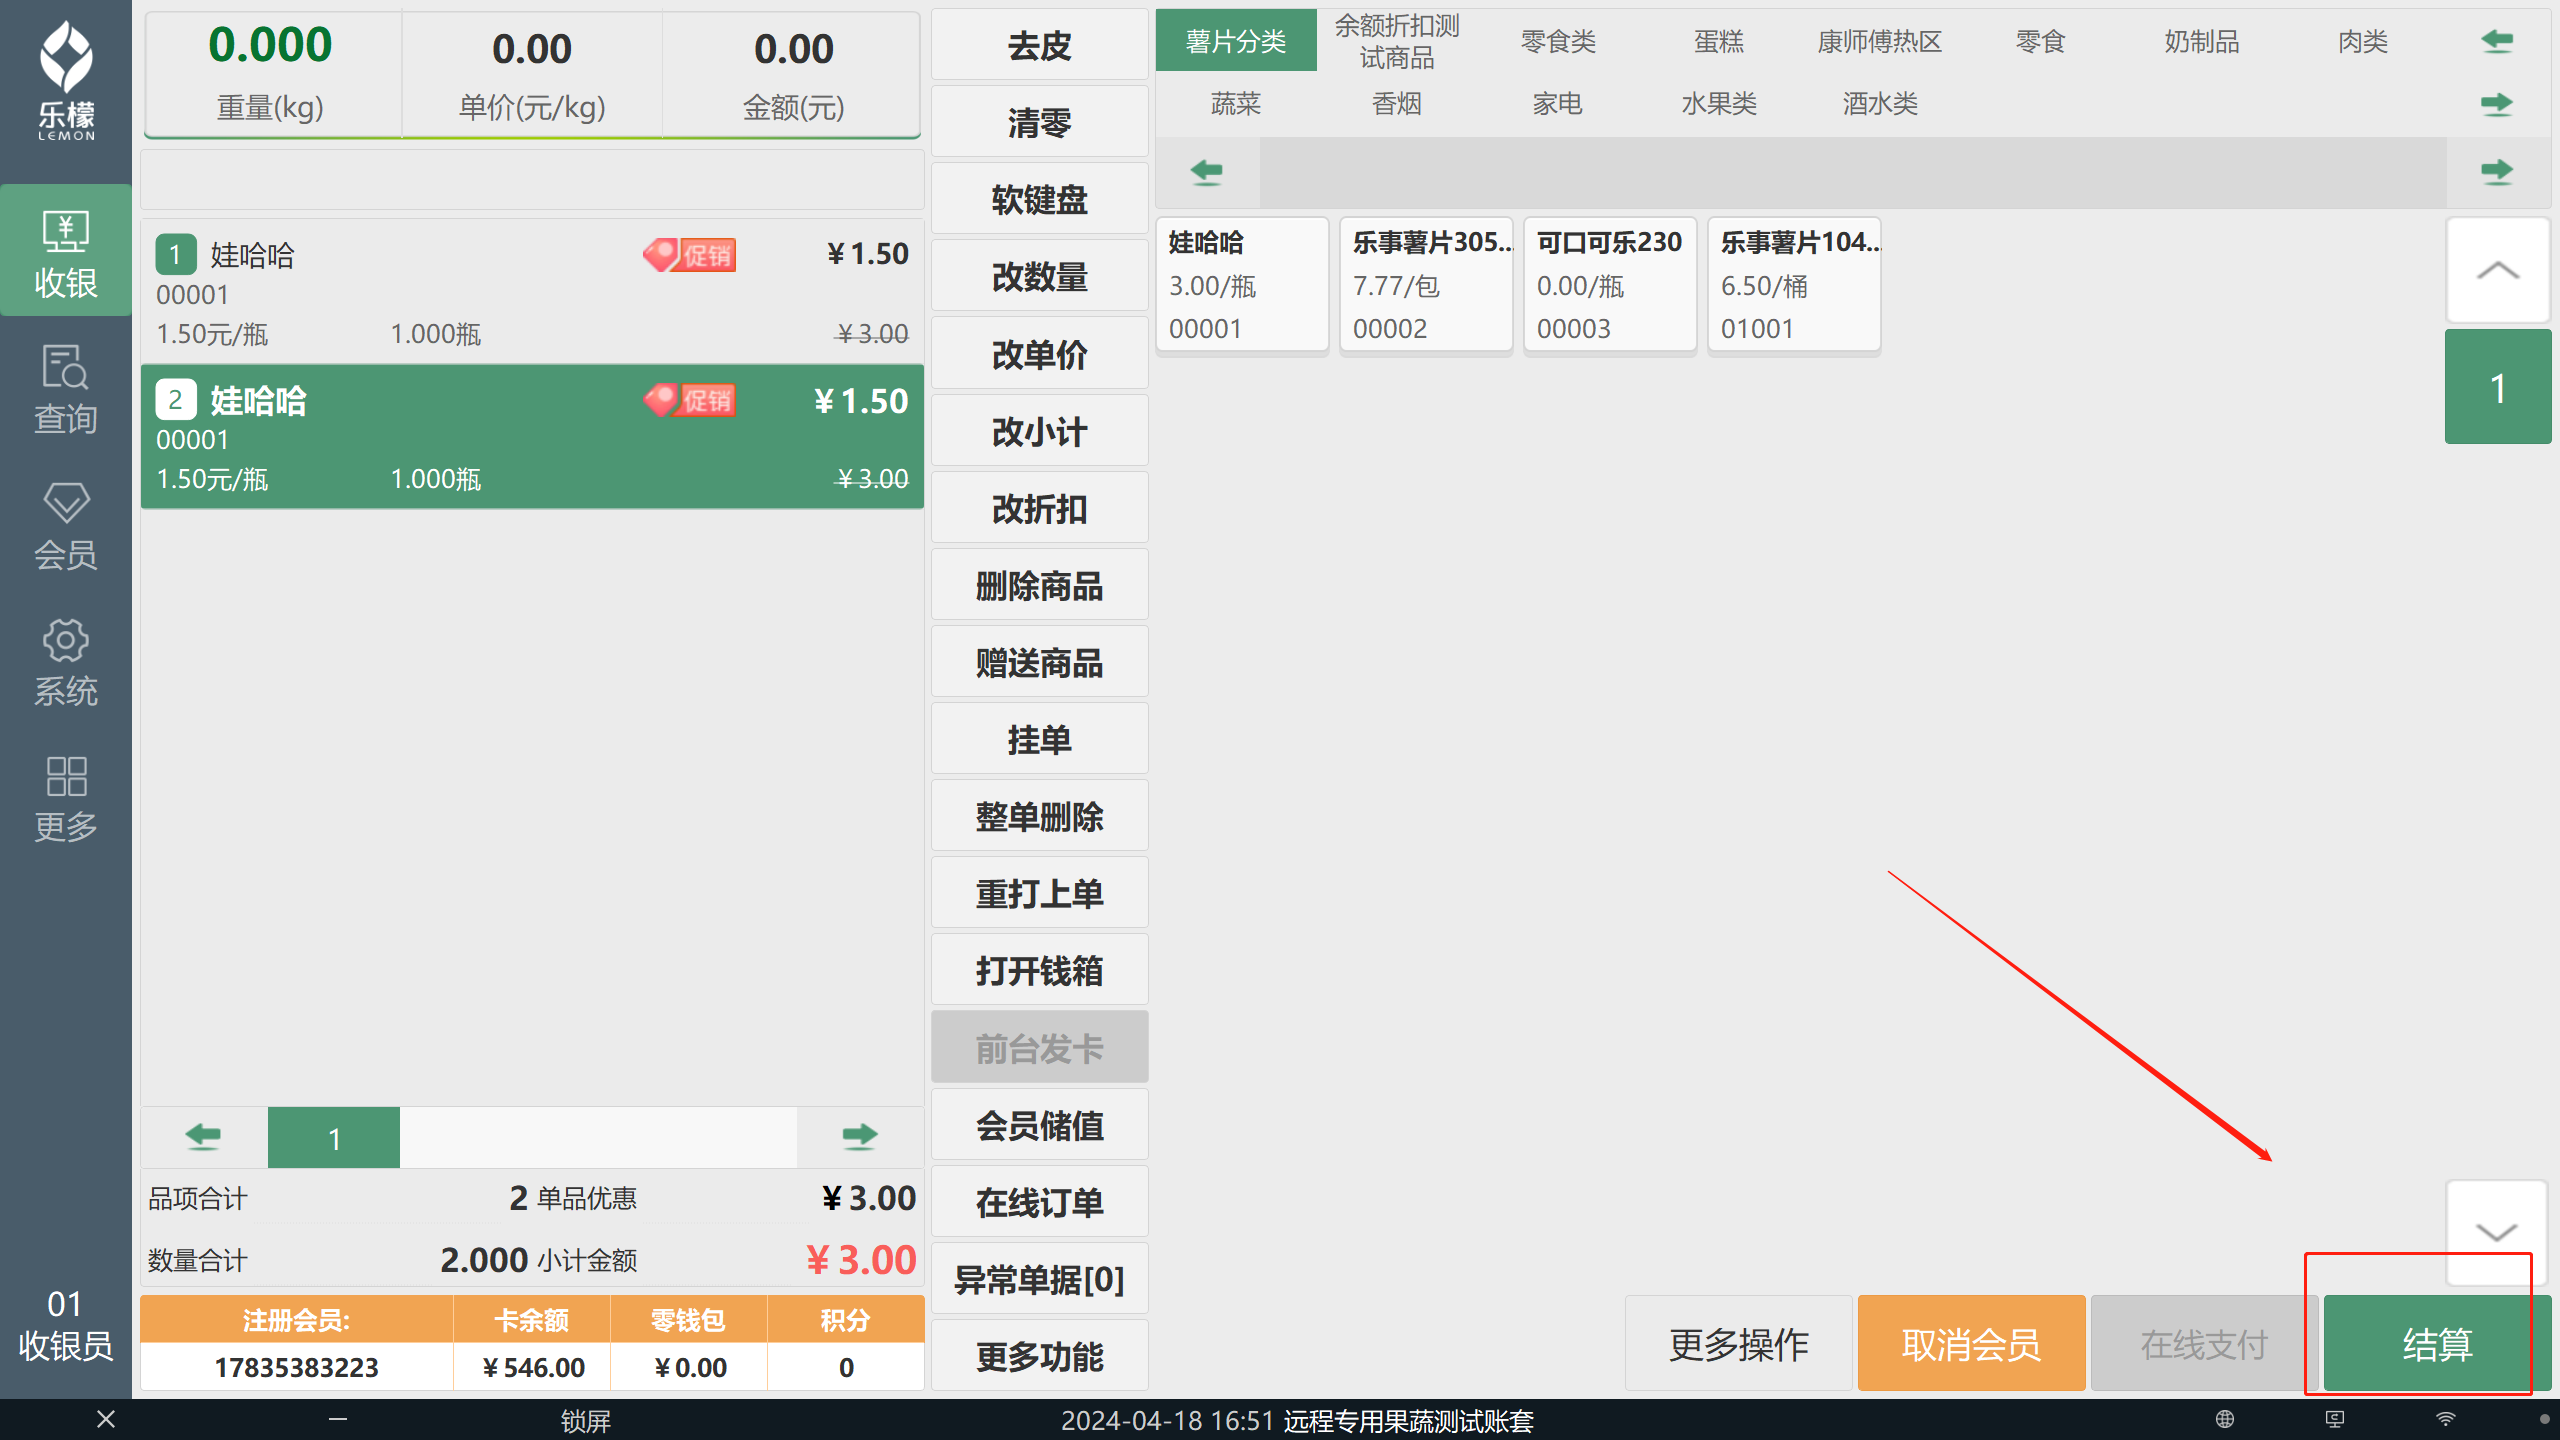
Task: Click left arrow in subcategory bar
Action: [1207, 172]
